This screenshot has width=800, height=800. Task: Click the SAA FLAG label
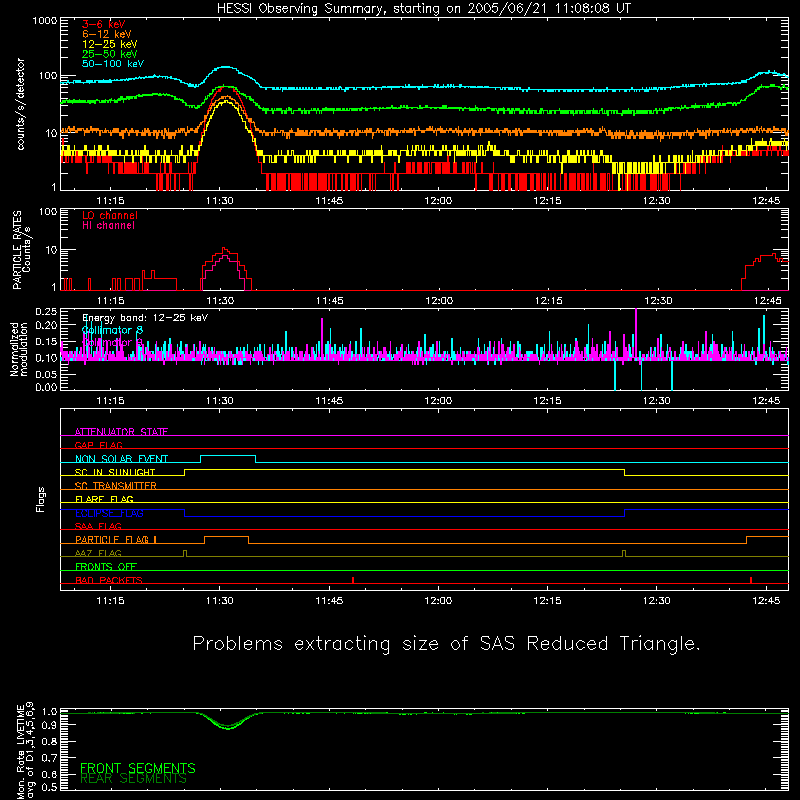98,526
